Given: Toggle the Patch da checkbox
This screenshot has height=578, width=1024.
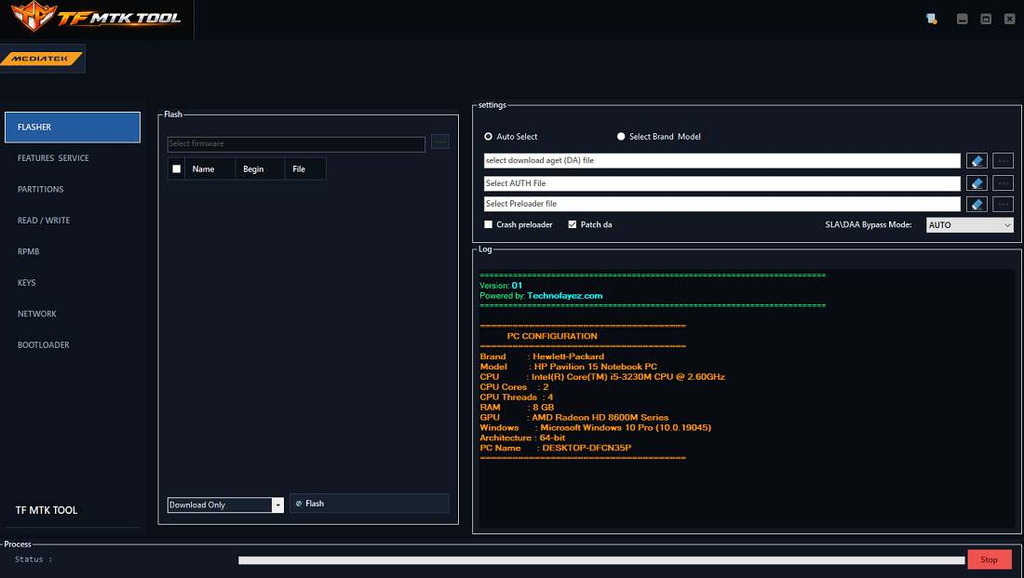Looking at the screenshot, I should [572, 225].
